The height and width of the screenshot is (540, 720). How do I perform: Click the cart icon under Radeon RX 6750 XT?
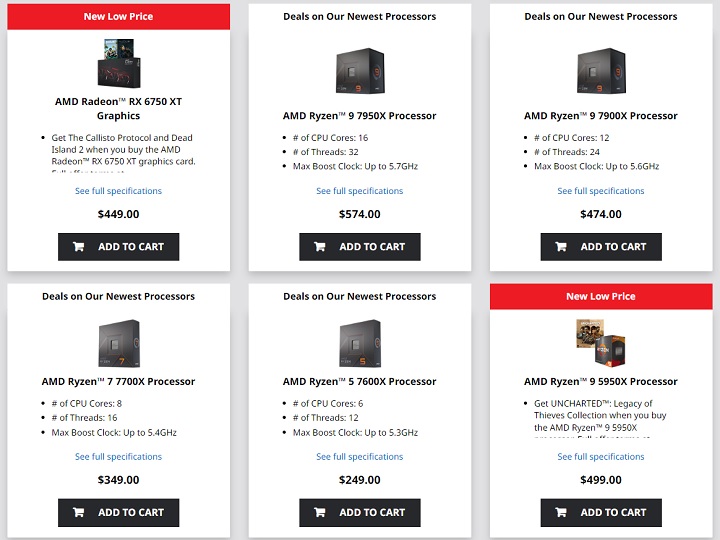tap(79, 247)
